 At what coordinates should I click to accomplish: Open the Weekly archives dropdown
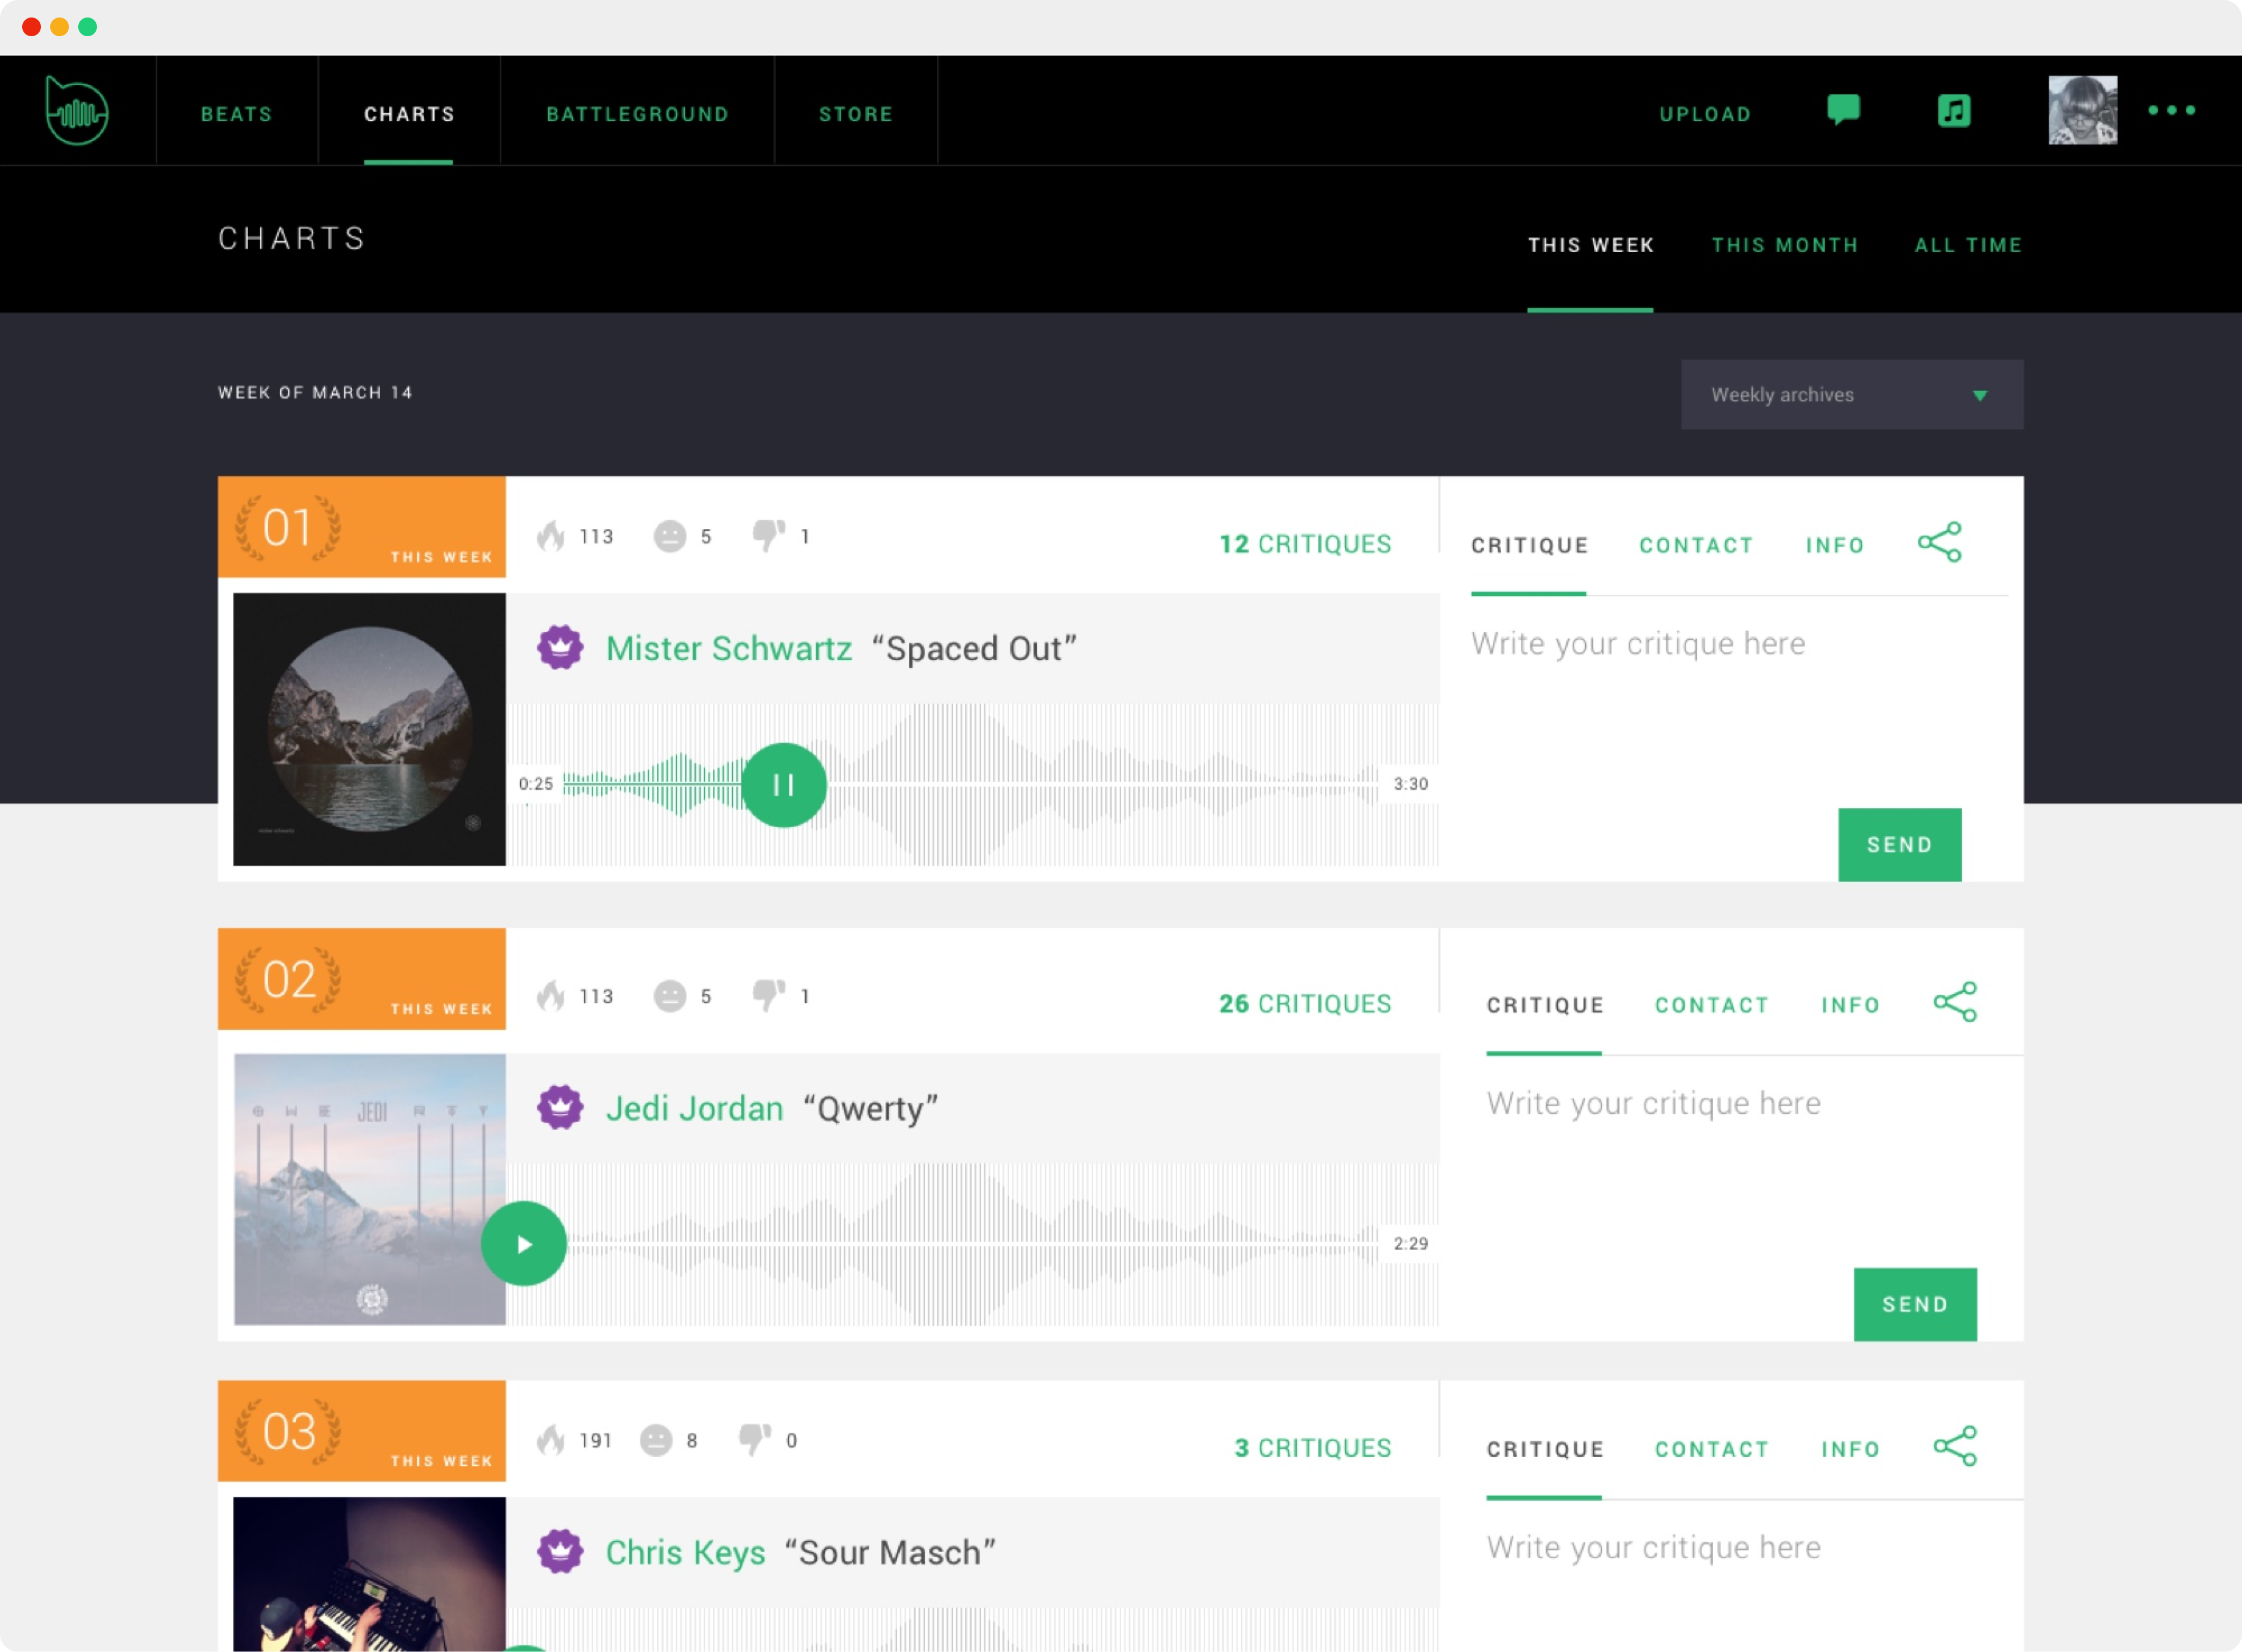(x=1852, y=395)
